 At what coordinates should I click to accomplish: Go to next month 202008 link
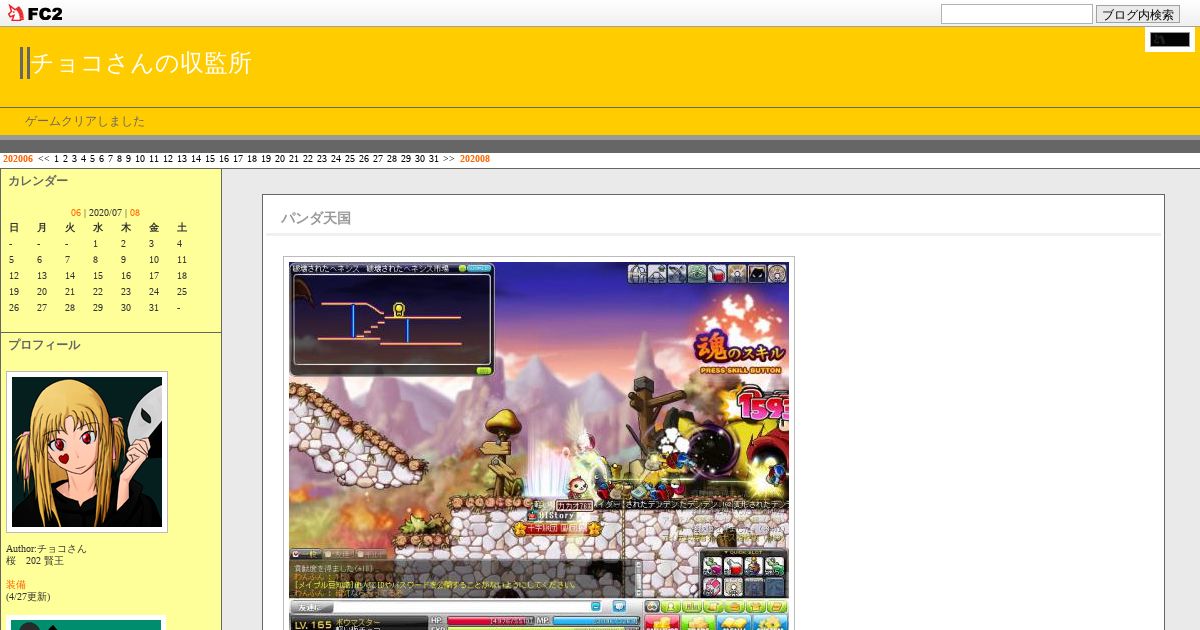pos(475,159)
